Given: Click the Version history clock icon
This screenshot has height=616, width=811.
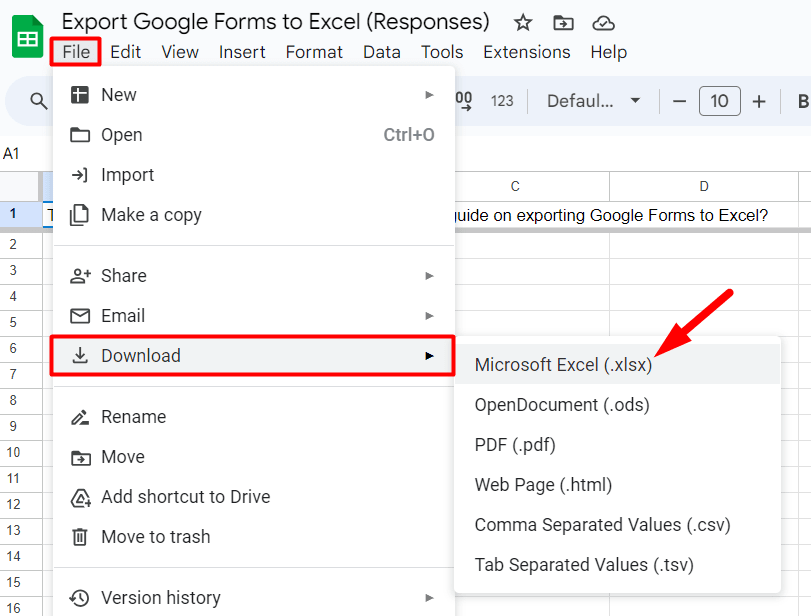Looking at the screenshot, I should [80, 598].
